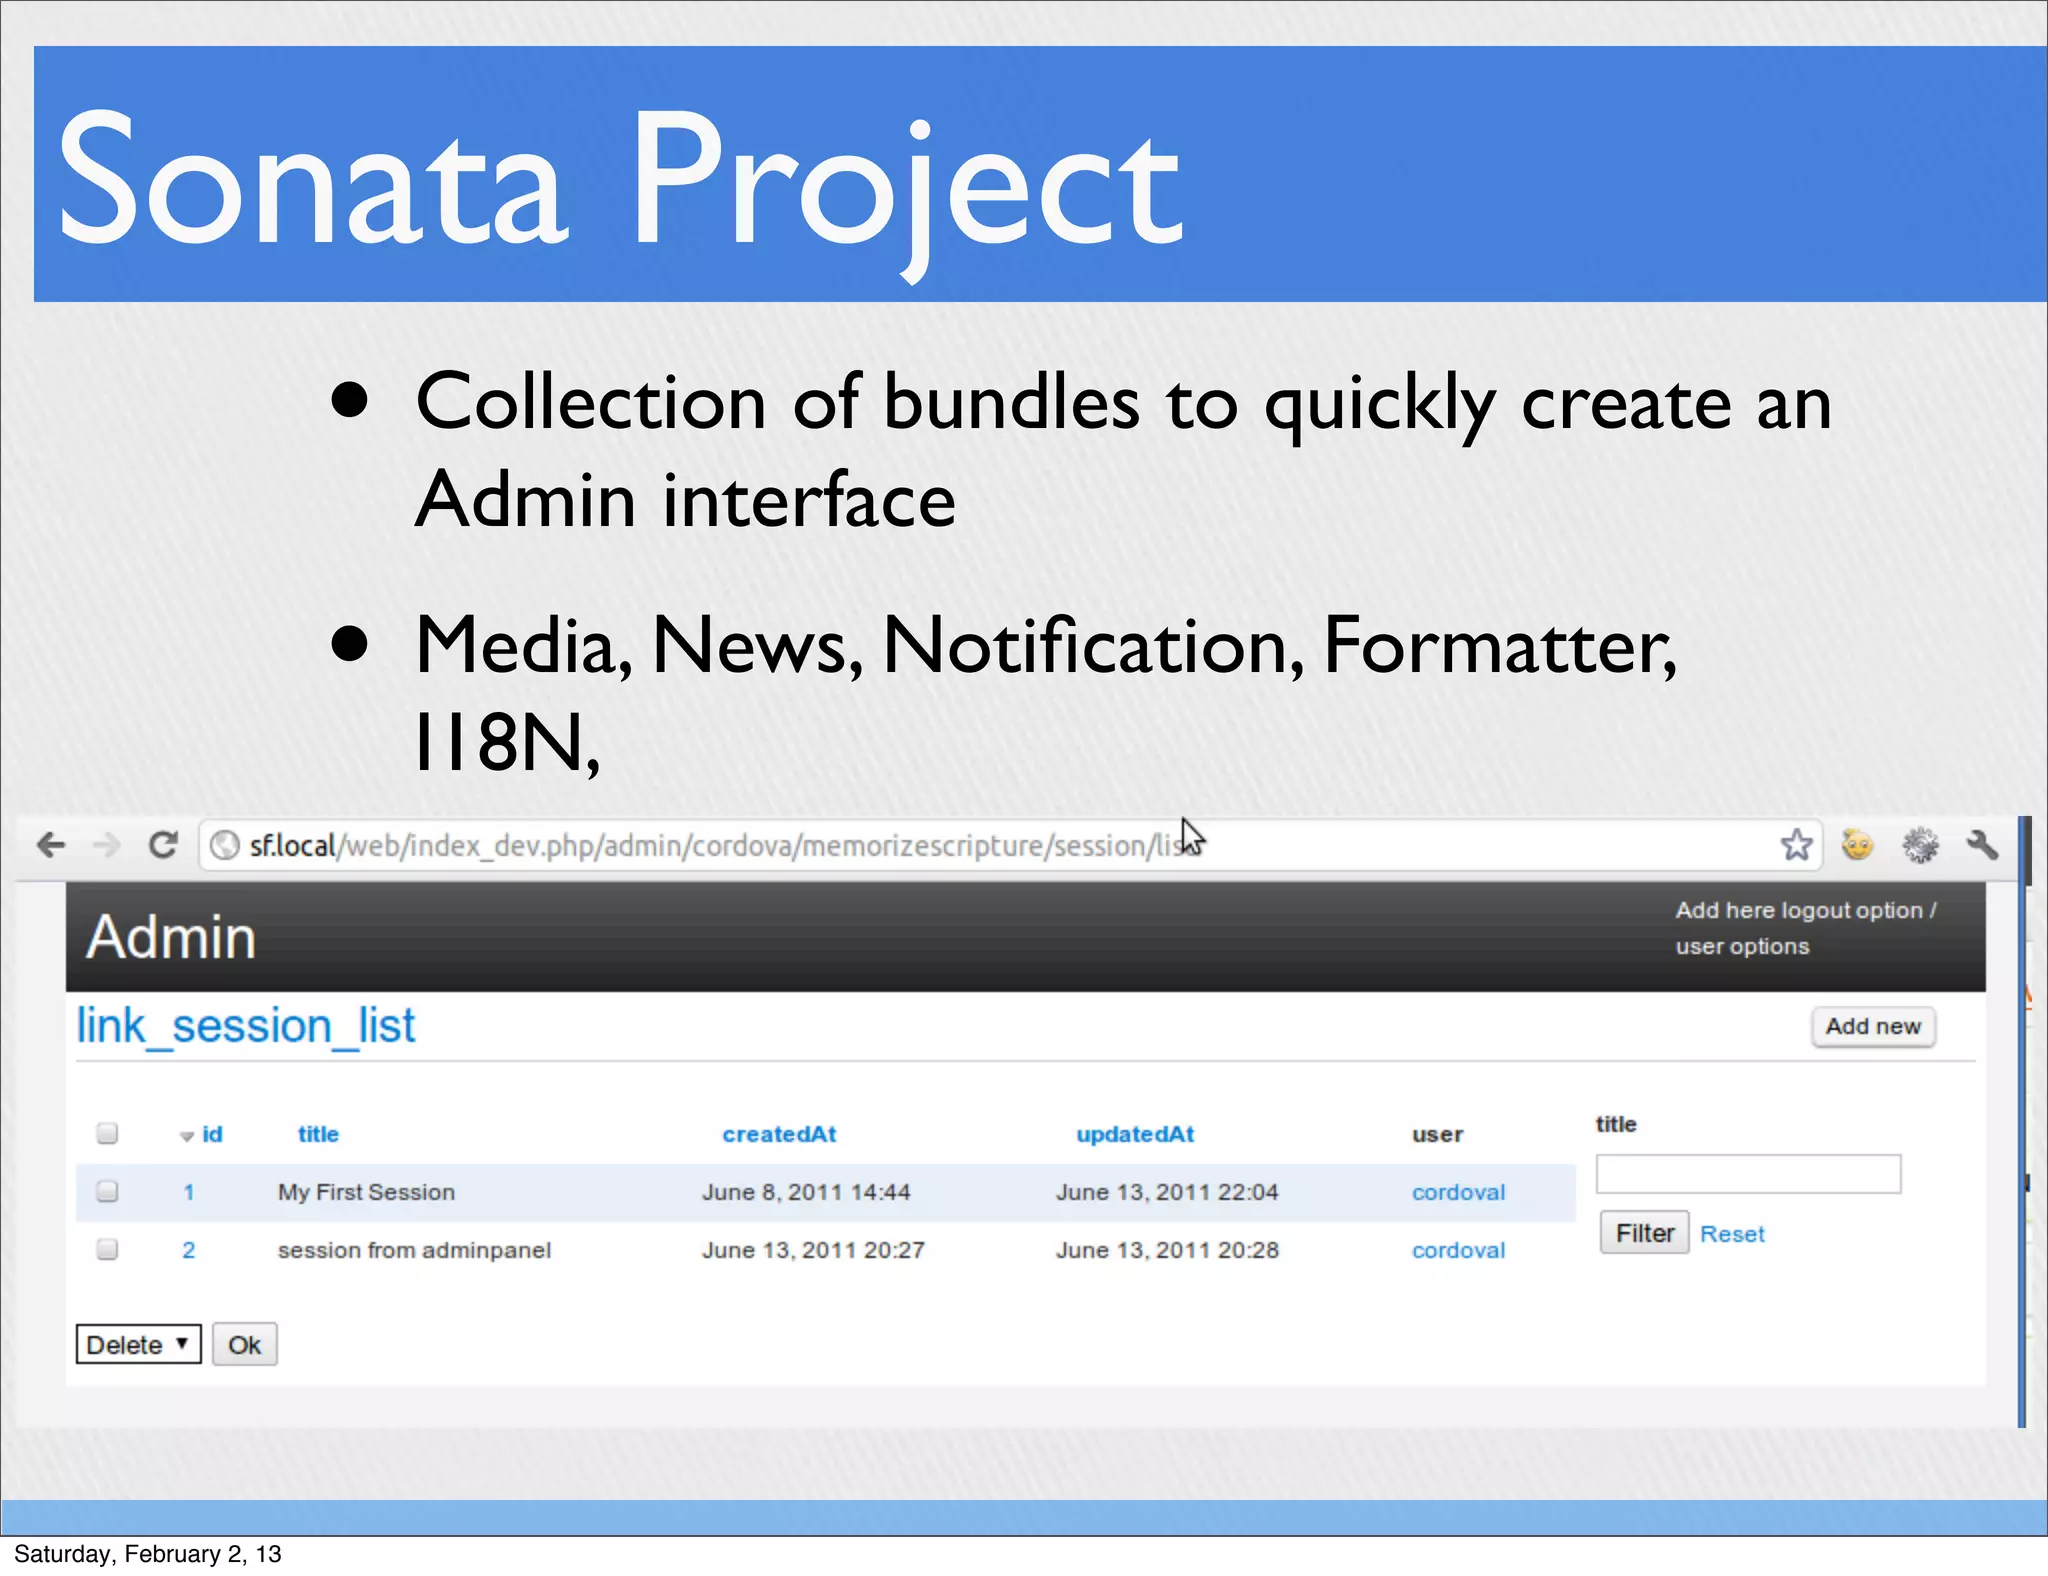Viewport: 2048px width, 1576px height.
Task: Click the Admin header title
Action: [171, 938]
